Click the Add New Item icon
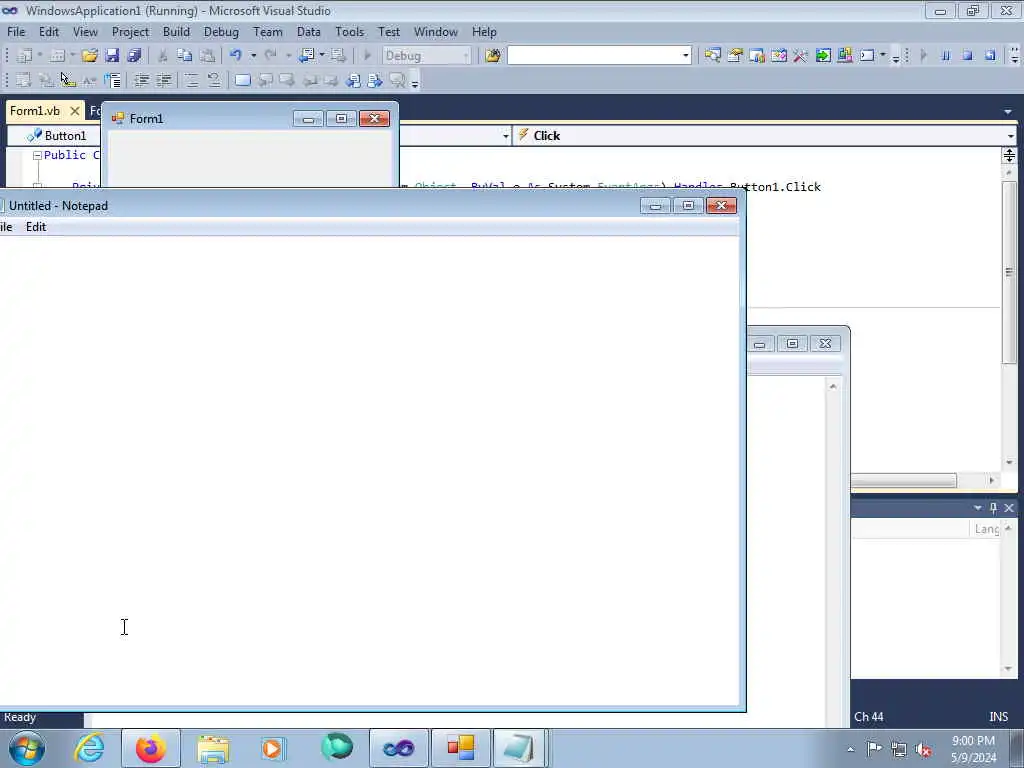 (57, 56)
